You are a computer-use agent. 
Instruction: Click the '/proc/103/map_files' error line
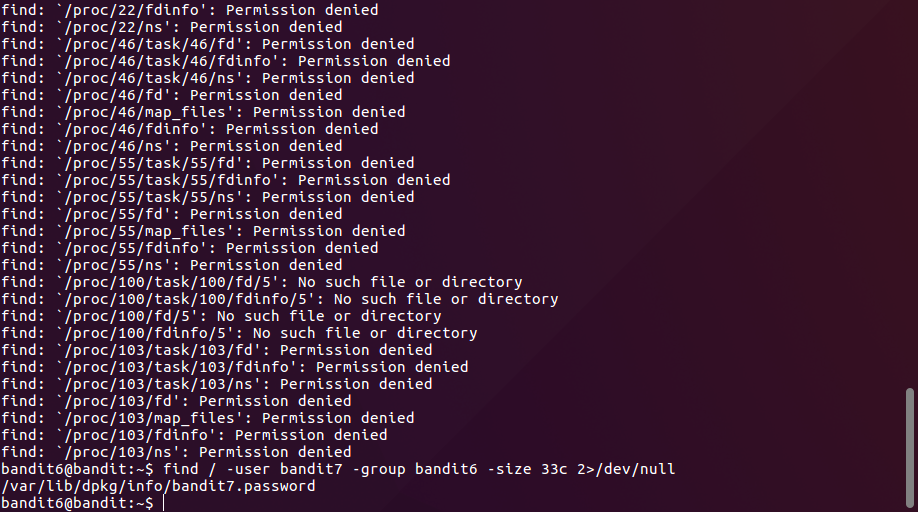208,418
